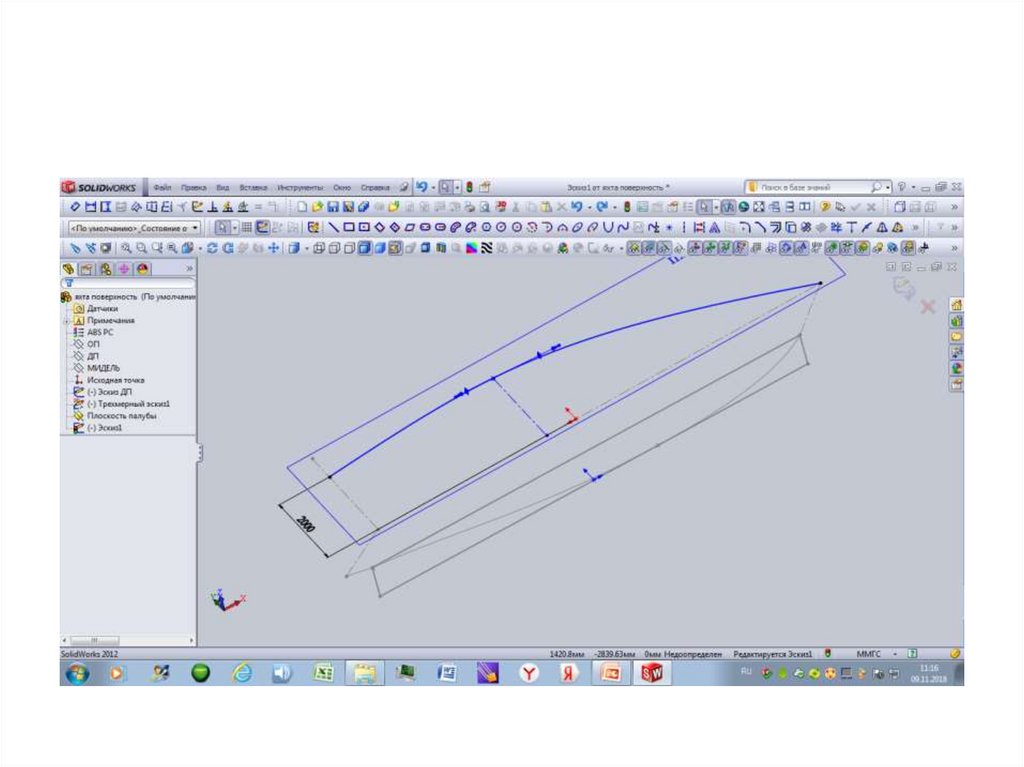Cancel the sketch with the red X corner icon
1024x767 pixels.
point(927,307)
